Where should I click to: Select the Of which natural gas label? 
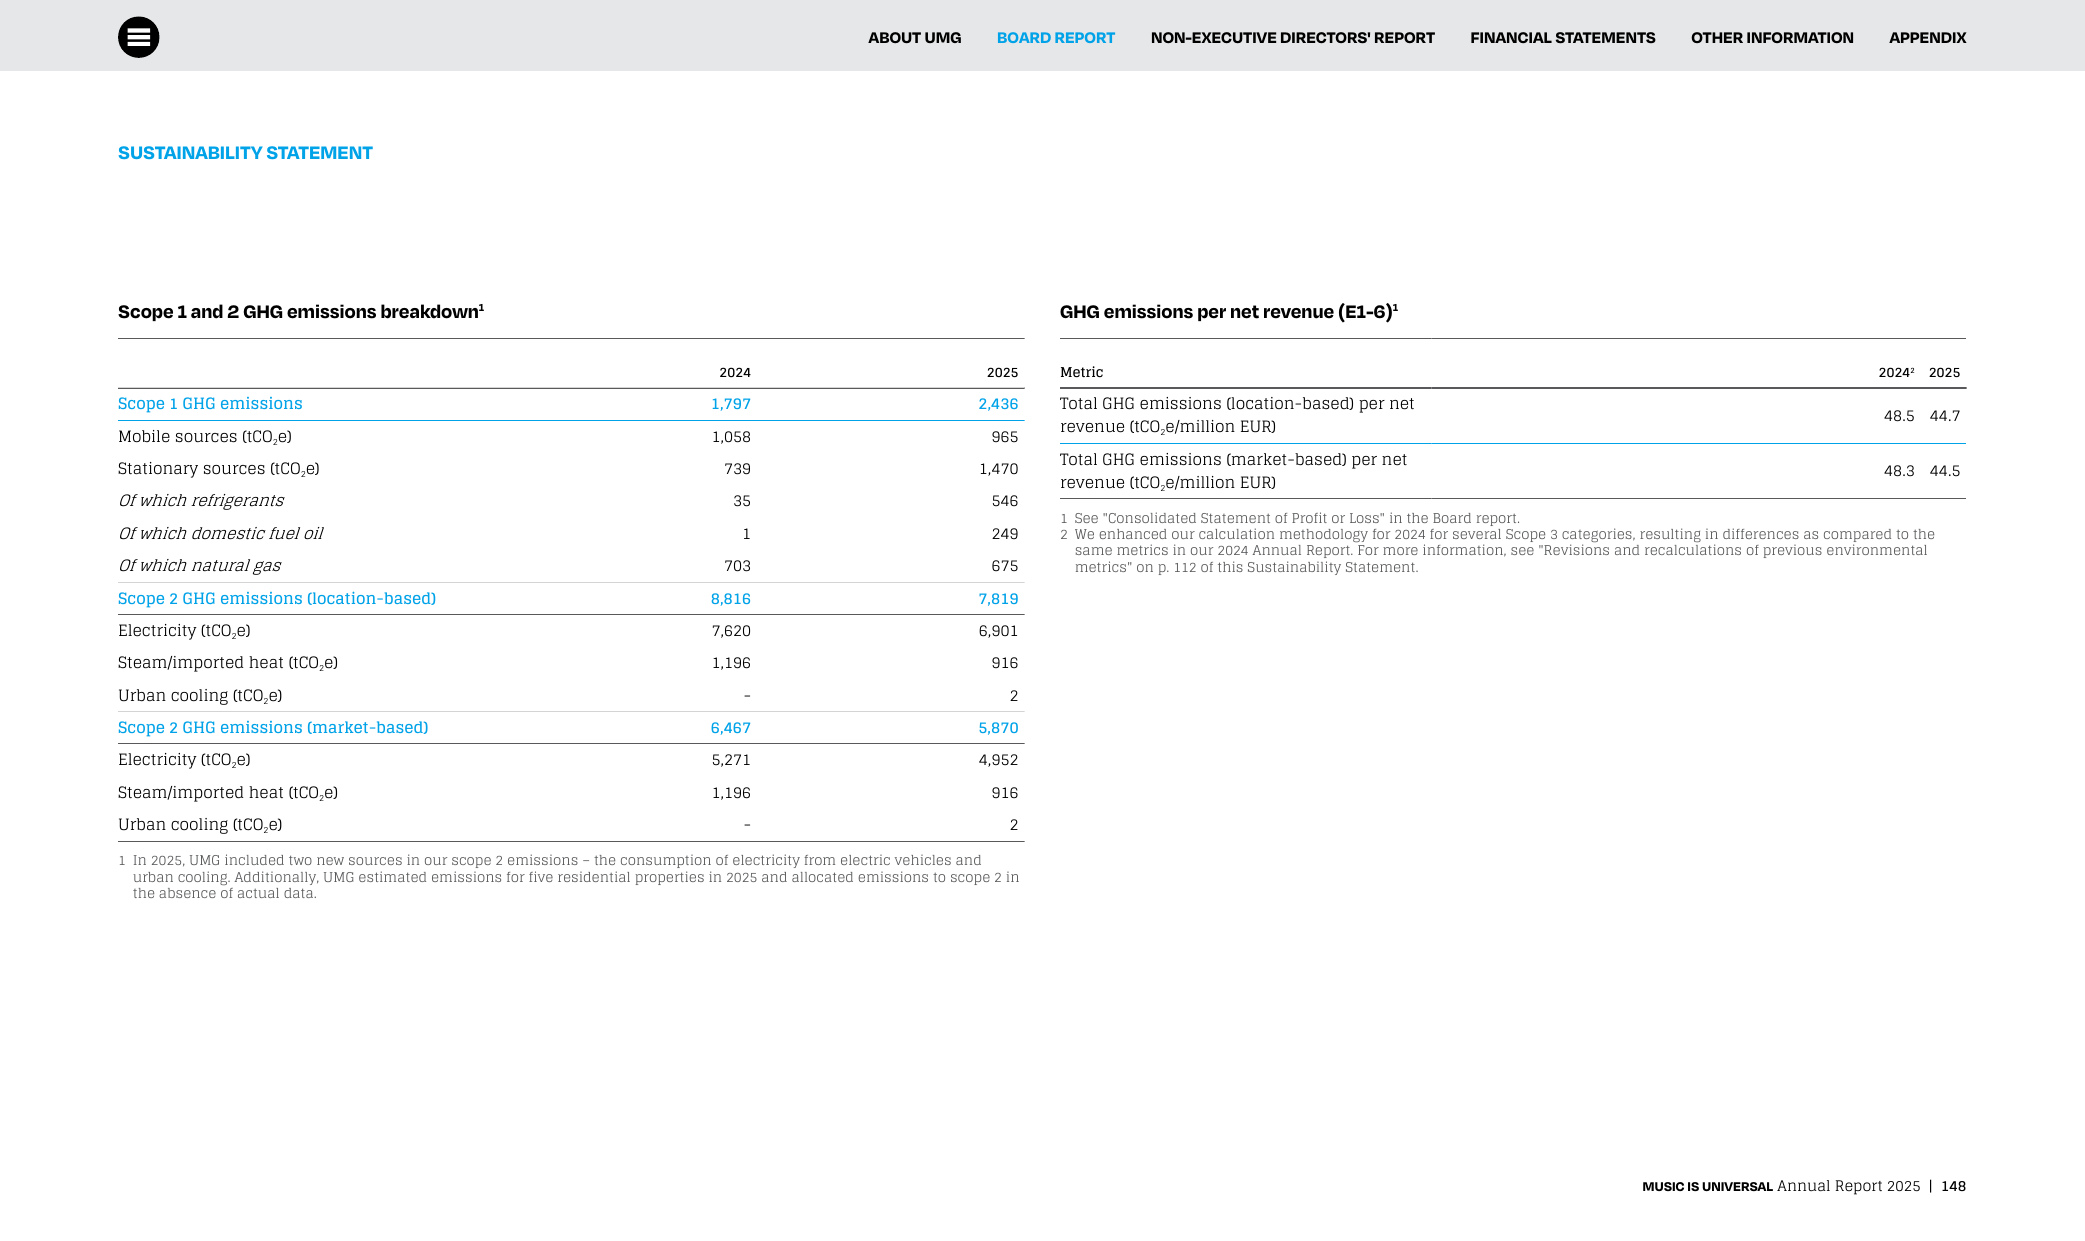[x=200, y=566]
